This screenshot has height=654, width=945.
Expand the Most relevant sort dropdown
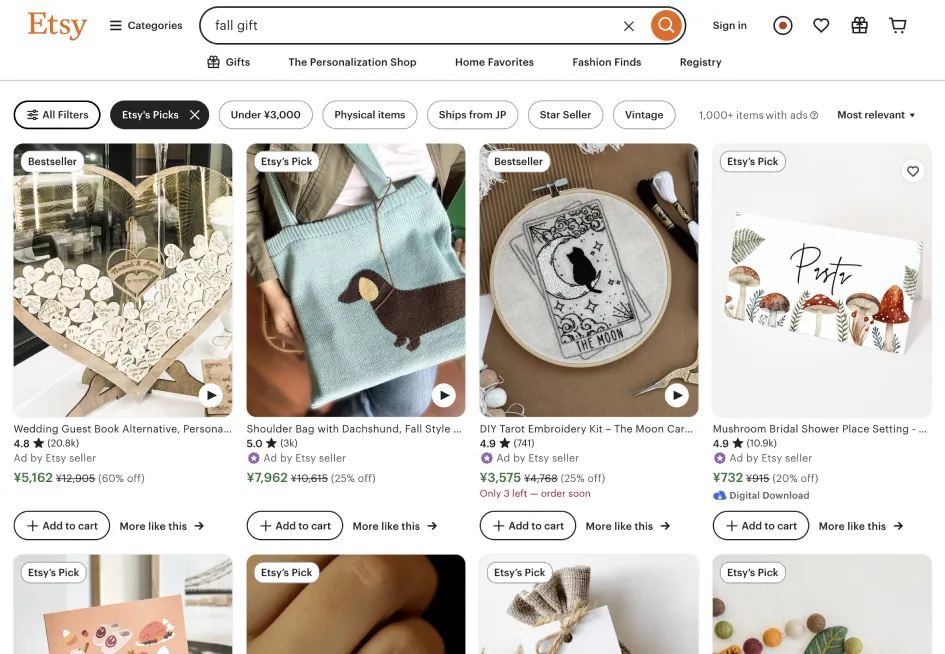point(876,115)
